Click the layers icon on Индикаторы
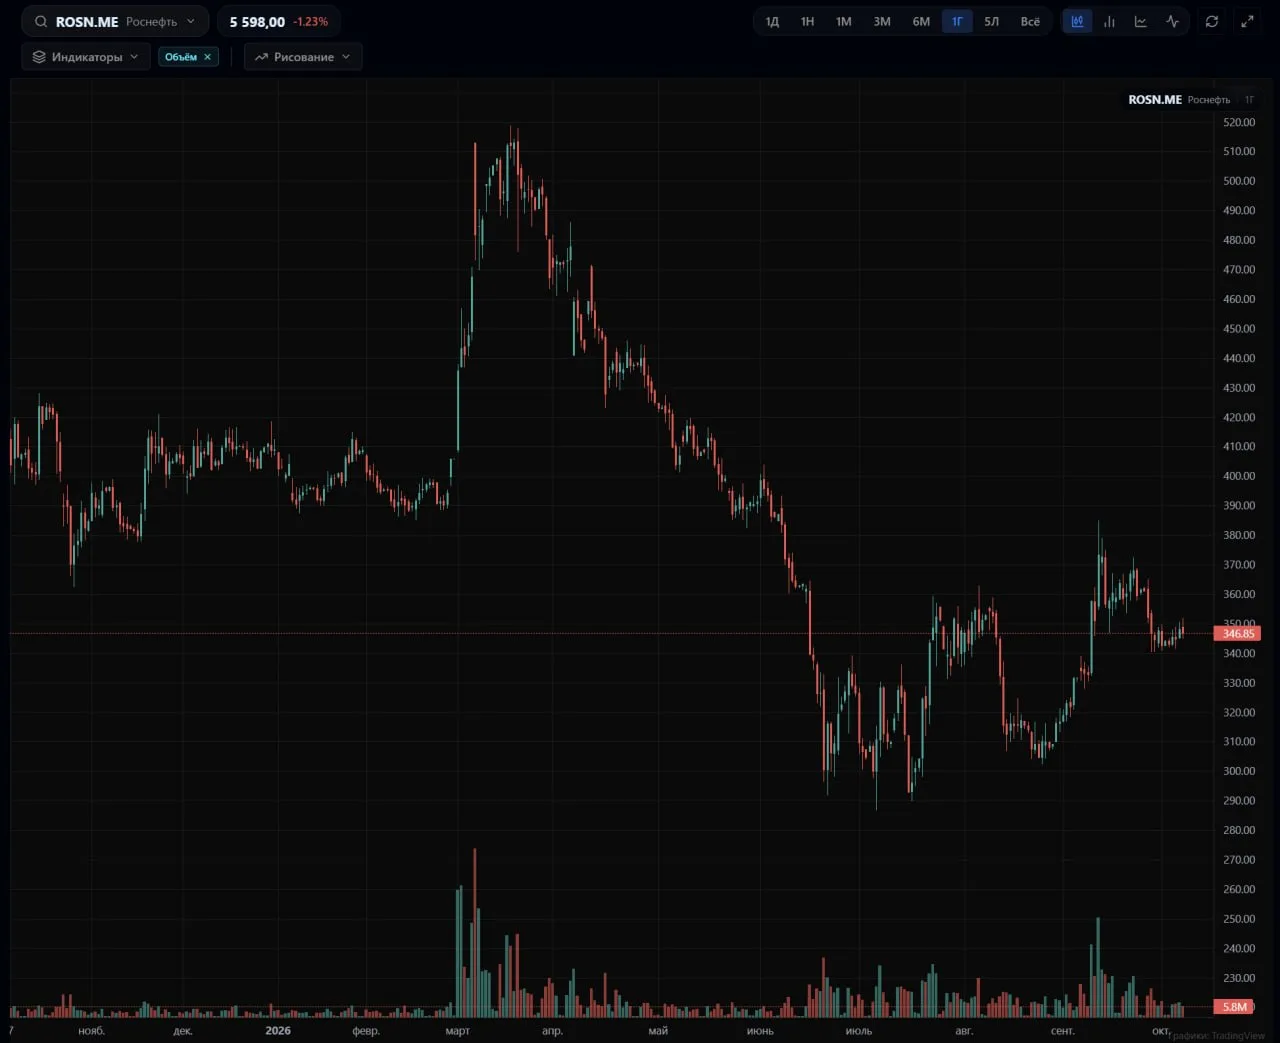This screenshot has height=1043, width=1280. click(x=39, y=57)
